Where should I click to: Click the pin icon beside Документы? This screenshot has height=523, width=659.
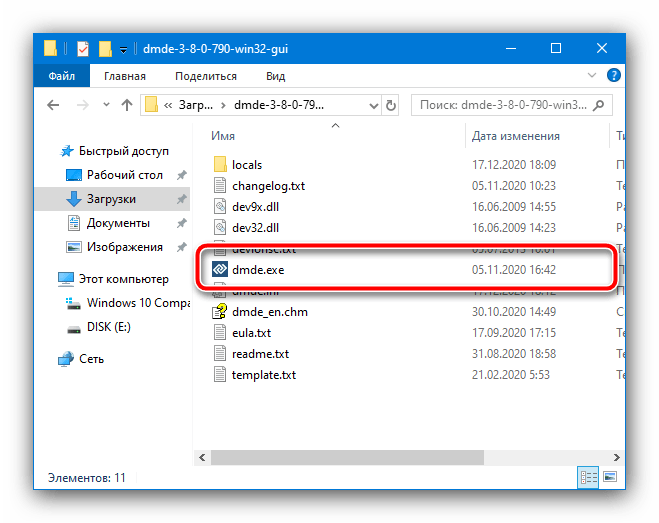pos(182,223)
